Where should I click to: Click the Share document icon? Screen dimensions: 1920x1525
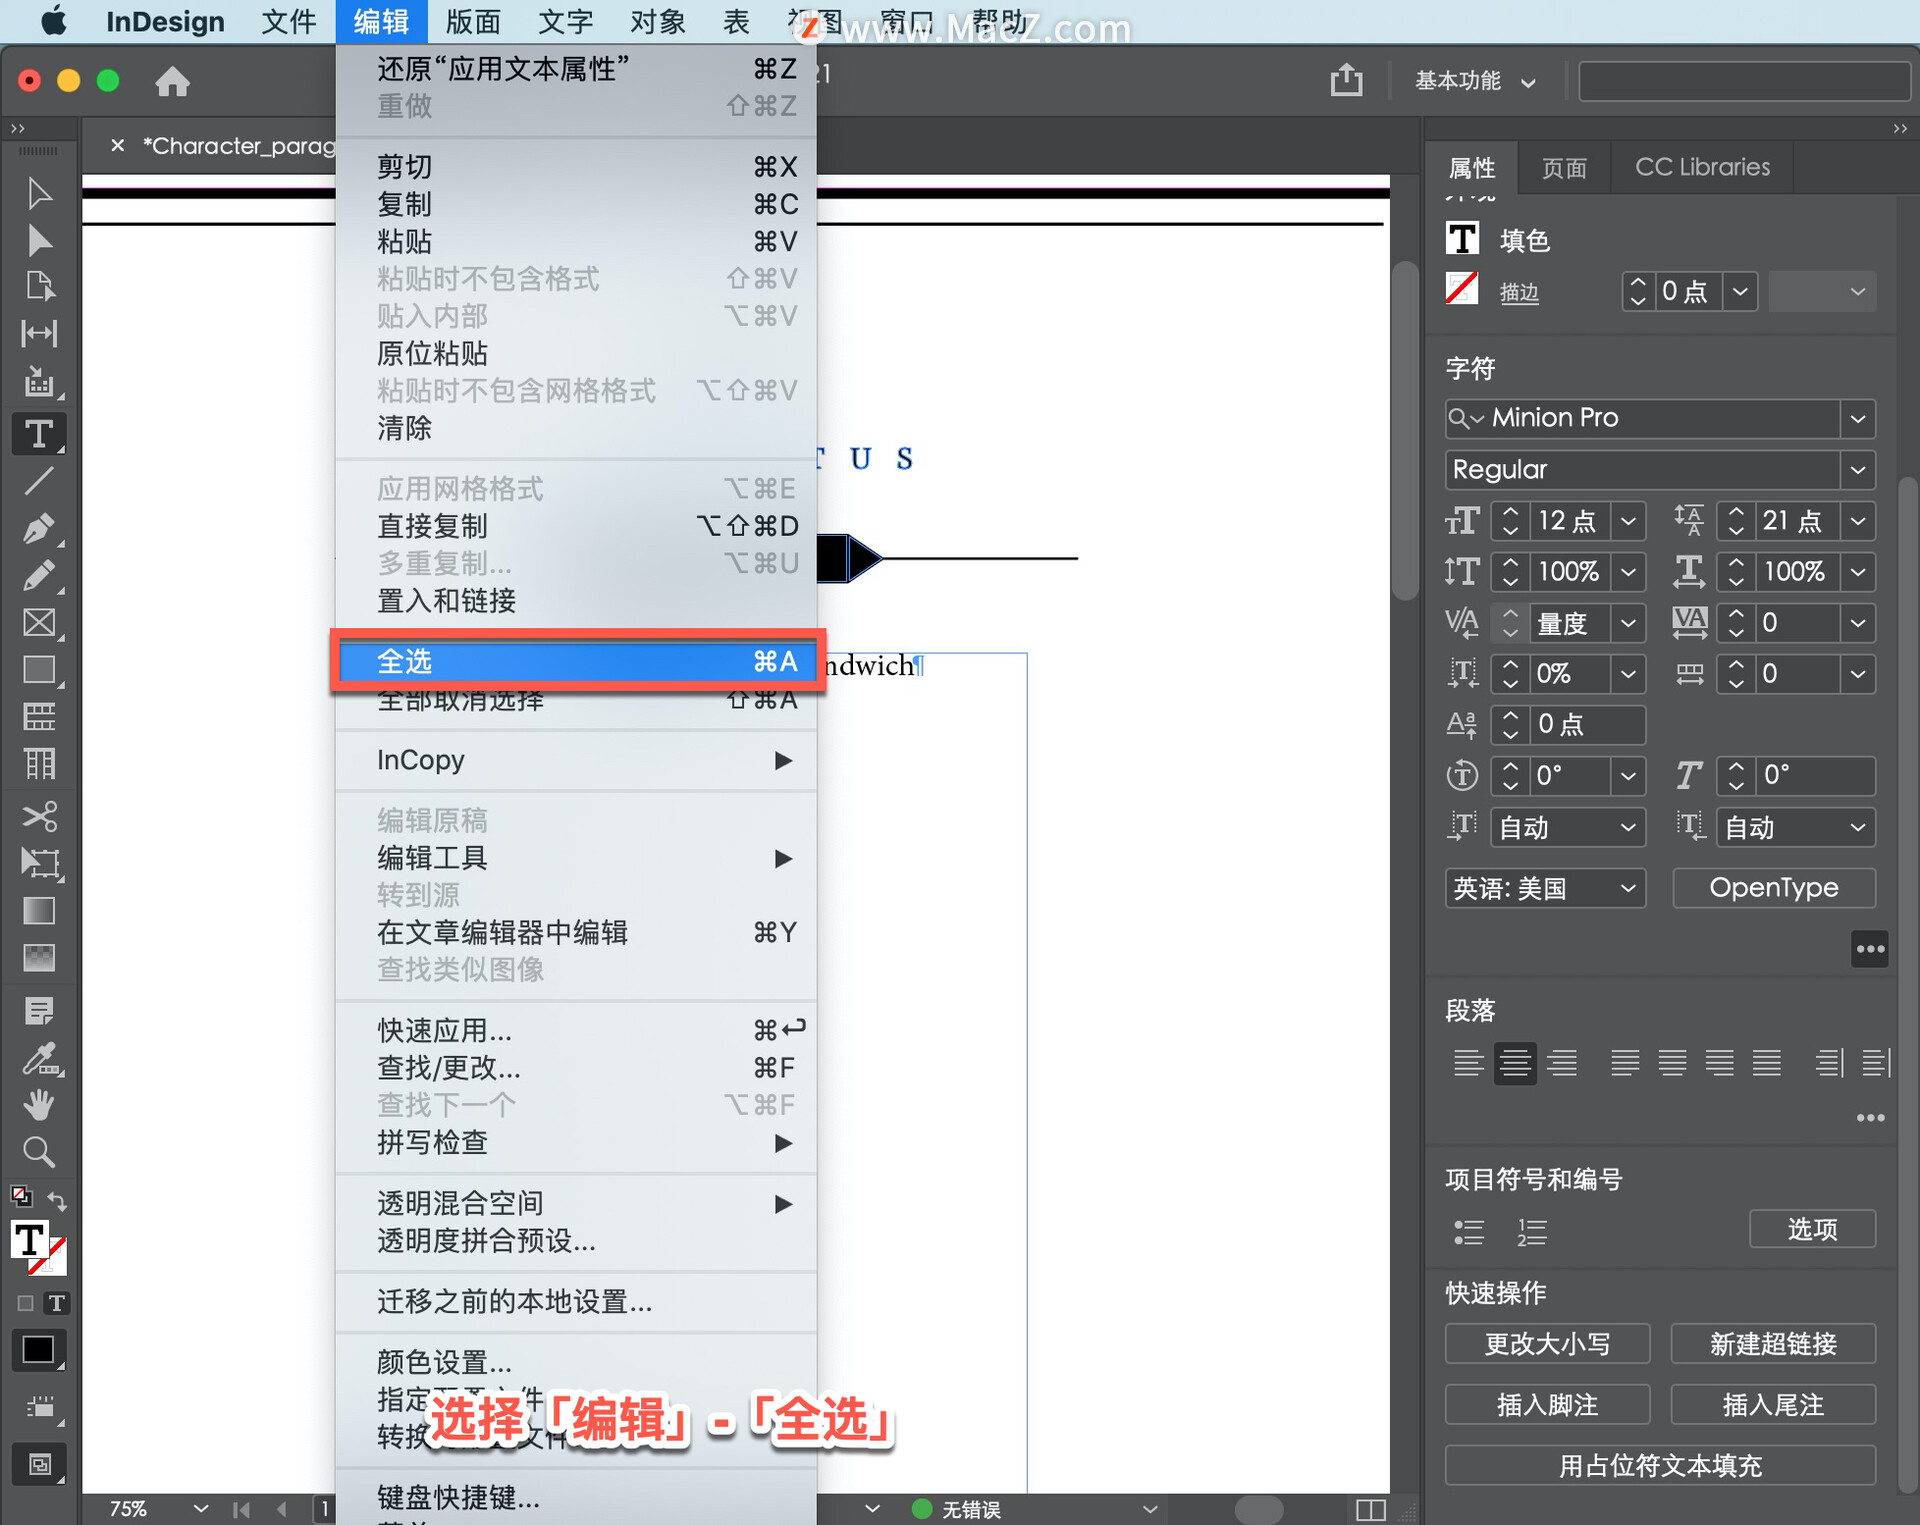[1347, 80]
